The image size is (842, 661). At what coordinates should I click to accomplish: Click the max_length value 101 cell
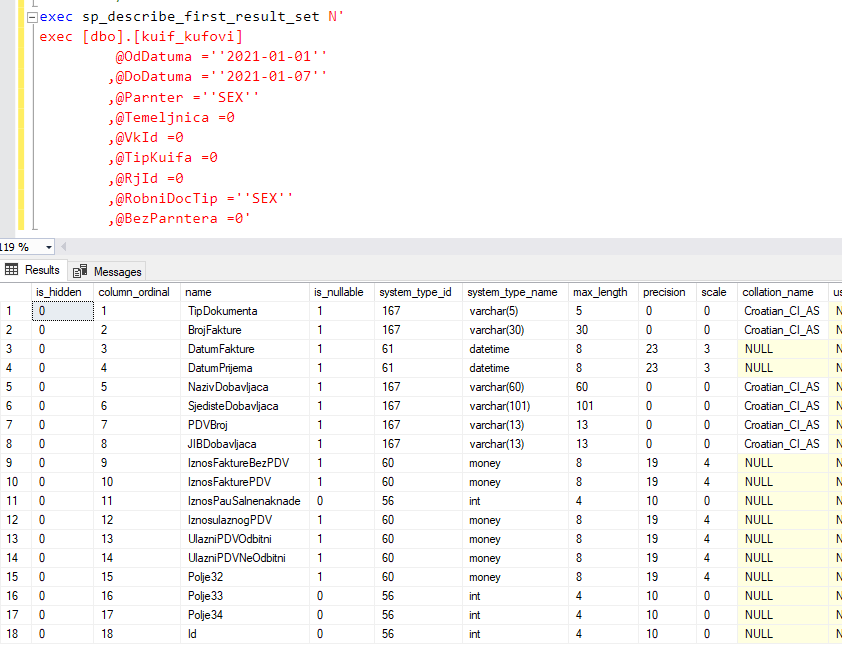coord(603,406)
